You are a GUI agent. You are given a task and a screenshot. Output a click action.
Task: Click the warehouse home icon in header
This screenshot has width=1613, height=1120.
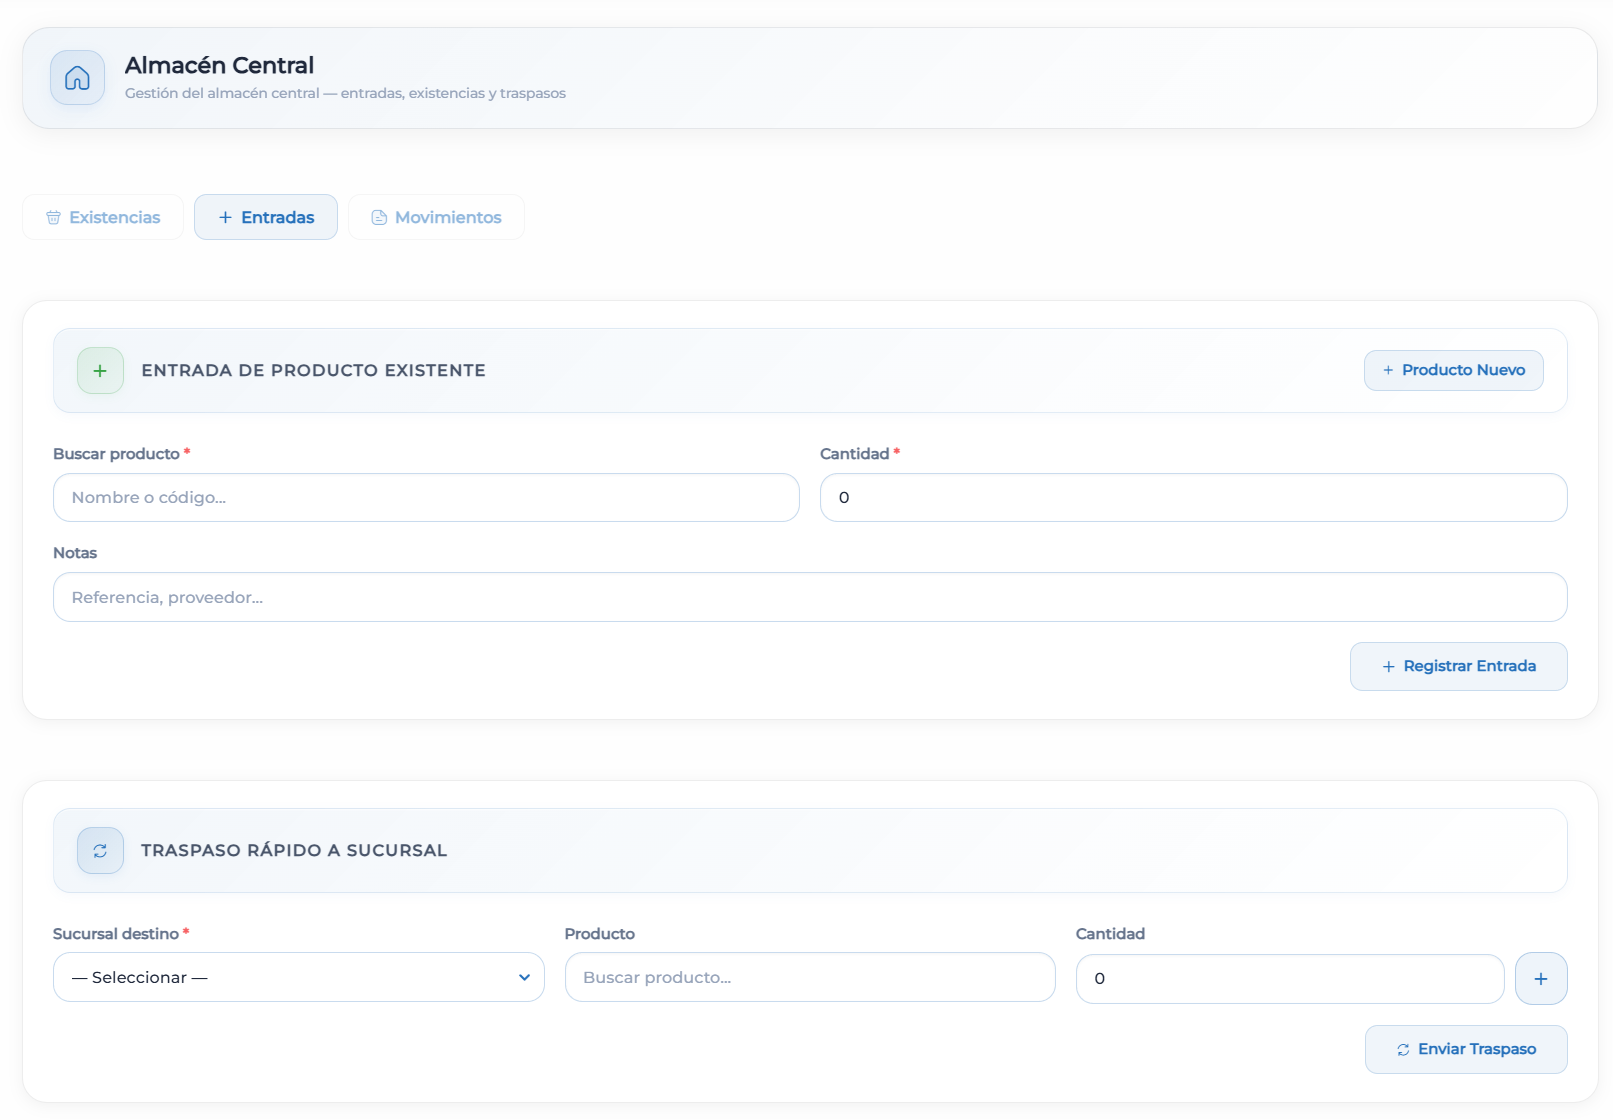coord(77,78)
